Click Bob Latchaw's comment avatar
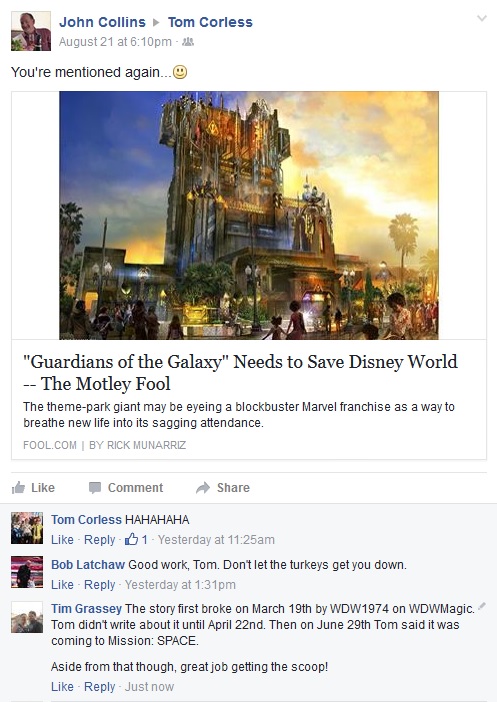 [27, 572]
